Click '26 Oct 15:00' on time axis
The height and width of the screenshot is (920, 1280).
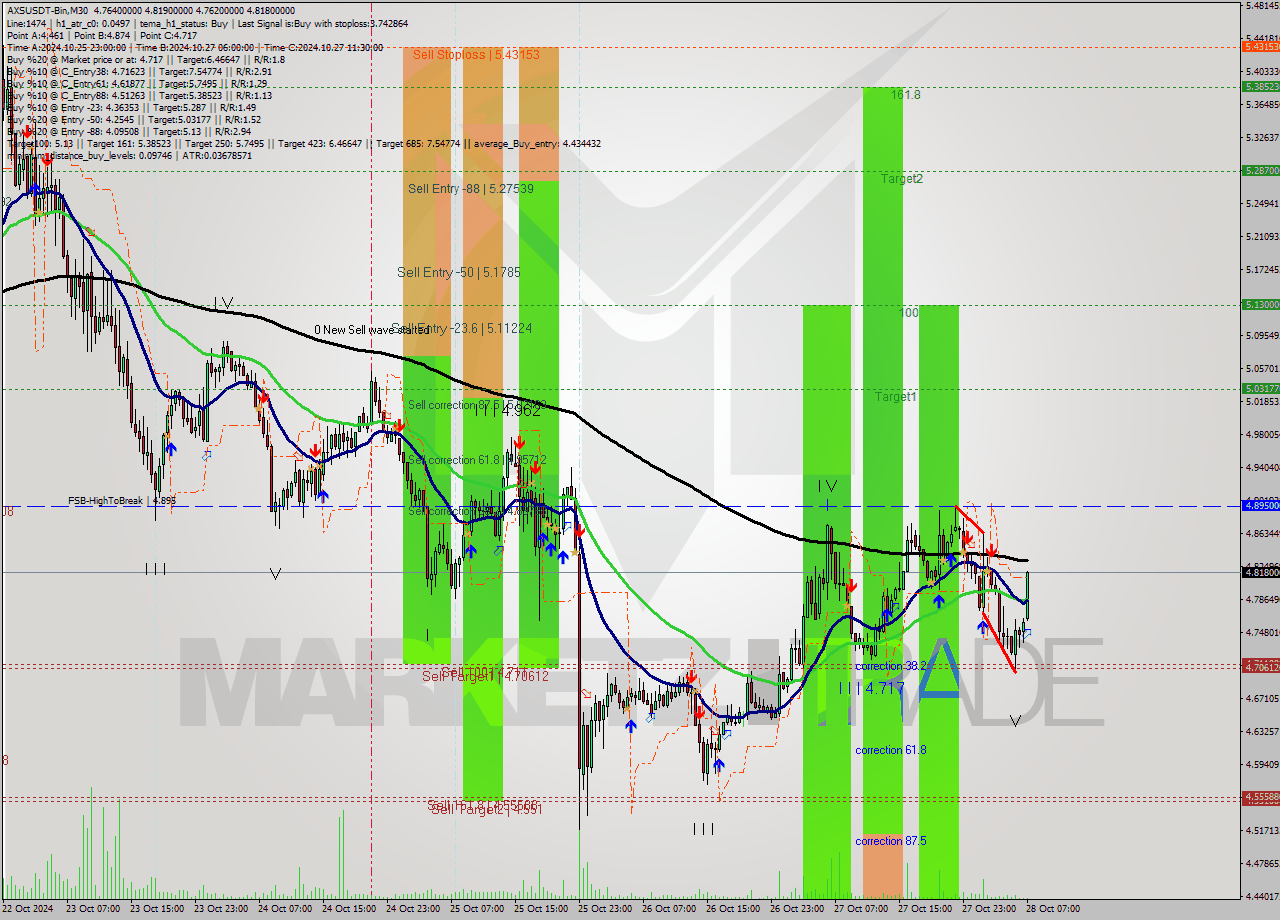tap(732, 909)
